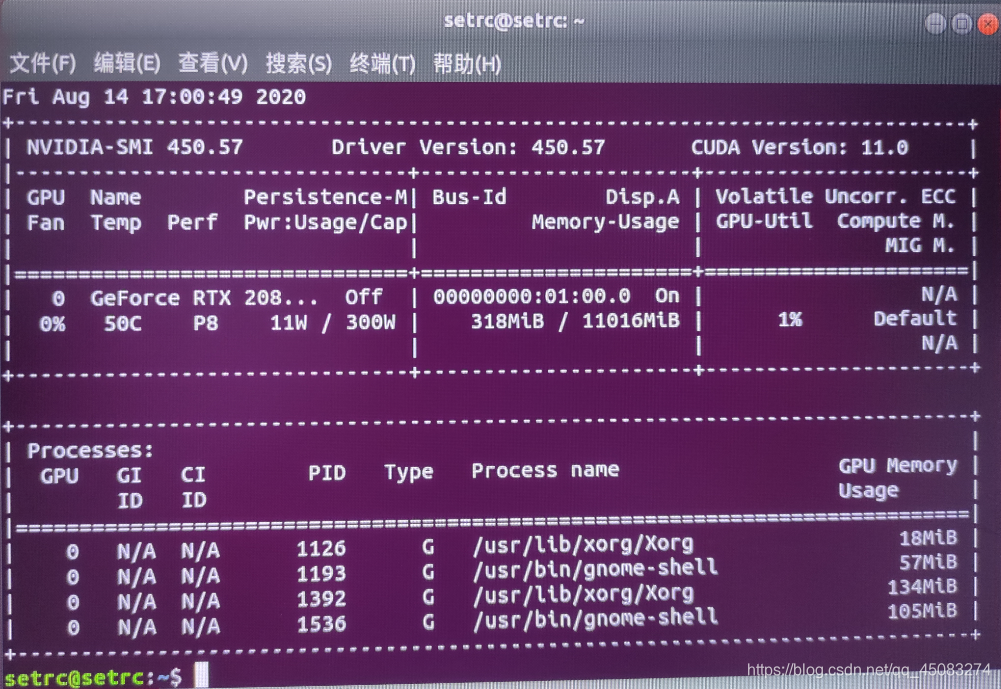Click the Processes: section label

pos(90,450)
